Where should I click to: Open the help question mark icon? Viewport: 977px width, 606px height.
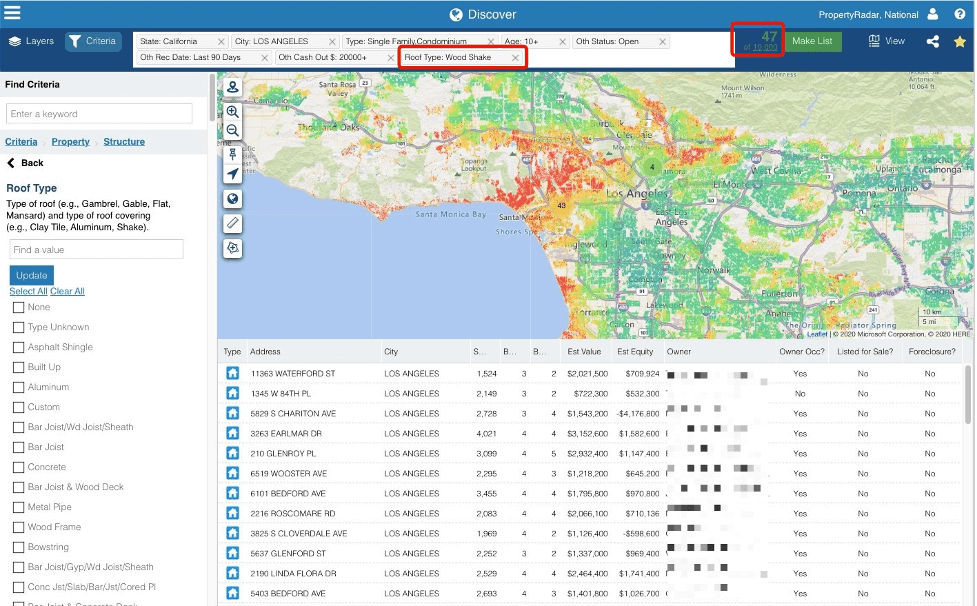tap(960, 14)
